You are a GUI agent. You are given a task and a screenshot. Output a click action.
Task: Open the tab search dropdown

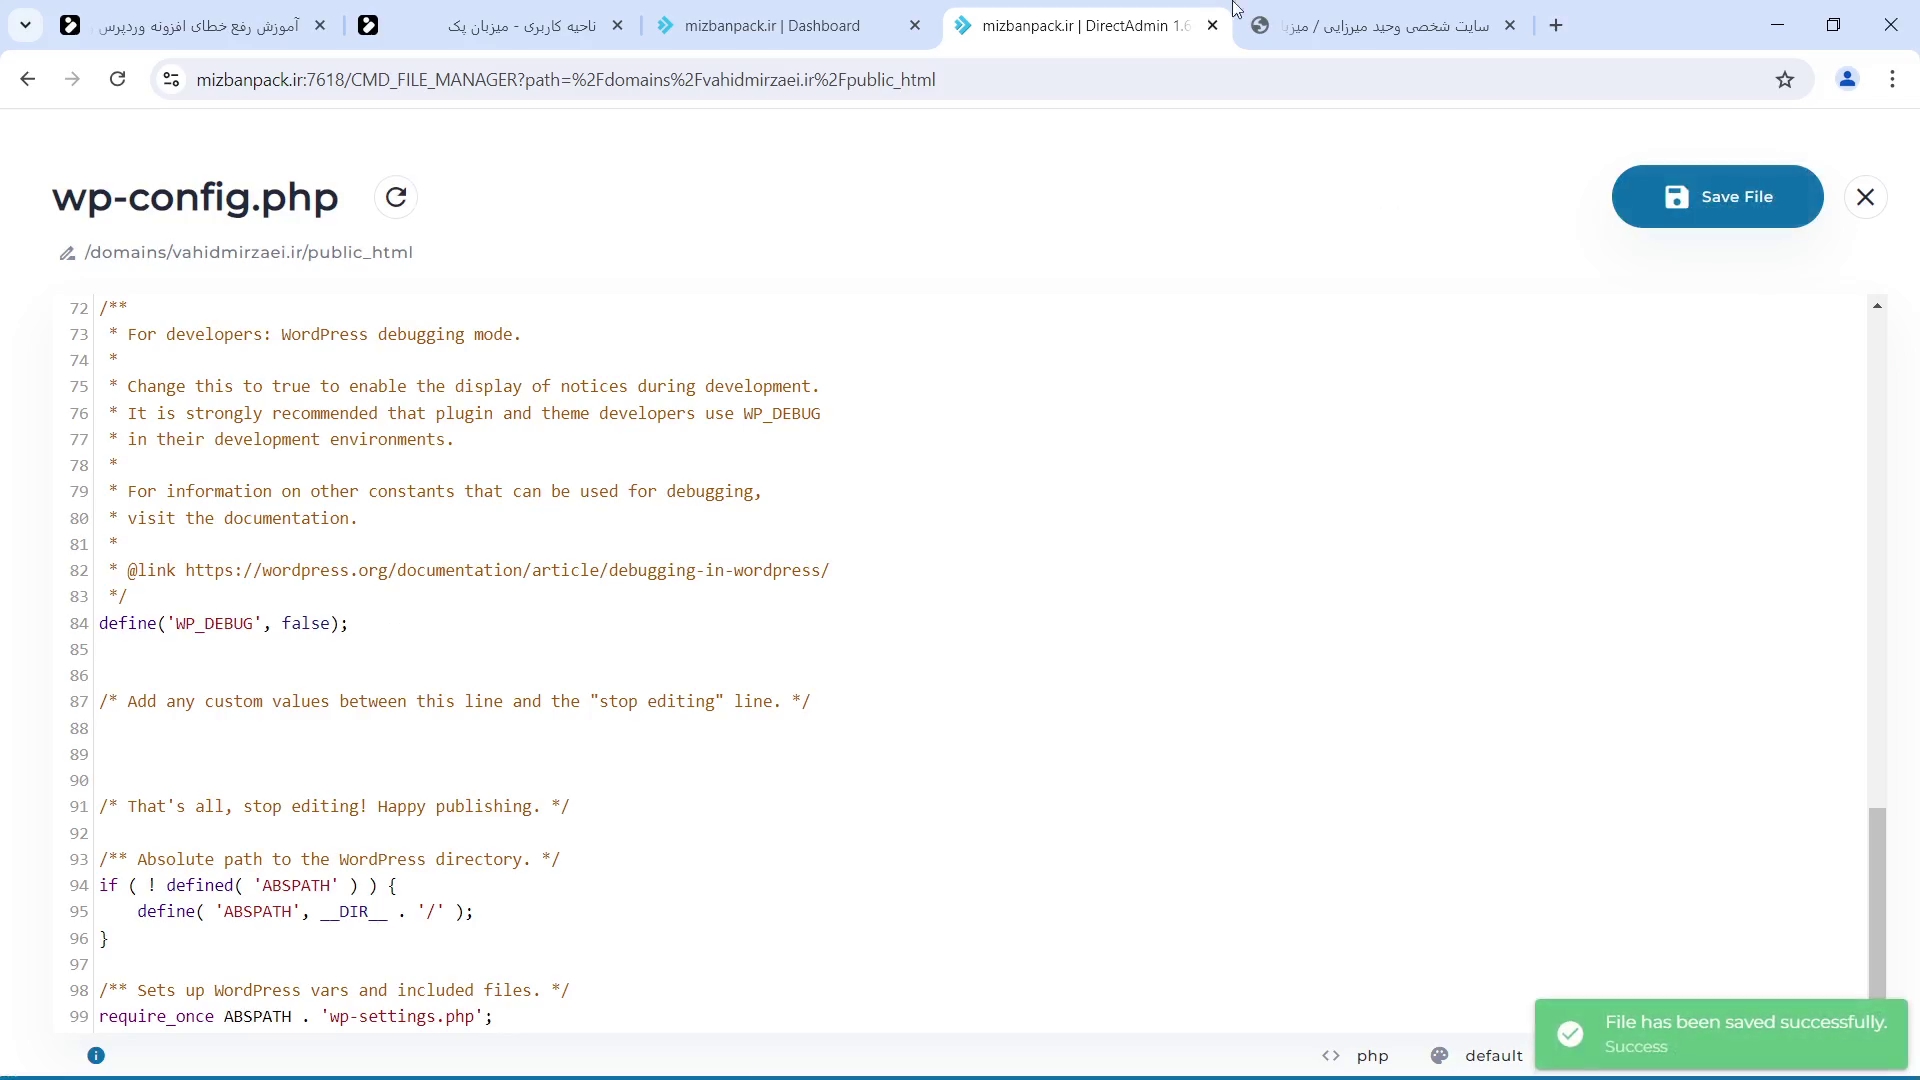pos(25,25)
